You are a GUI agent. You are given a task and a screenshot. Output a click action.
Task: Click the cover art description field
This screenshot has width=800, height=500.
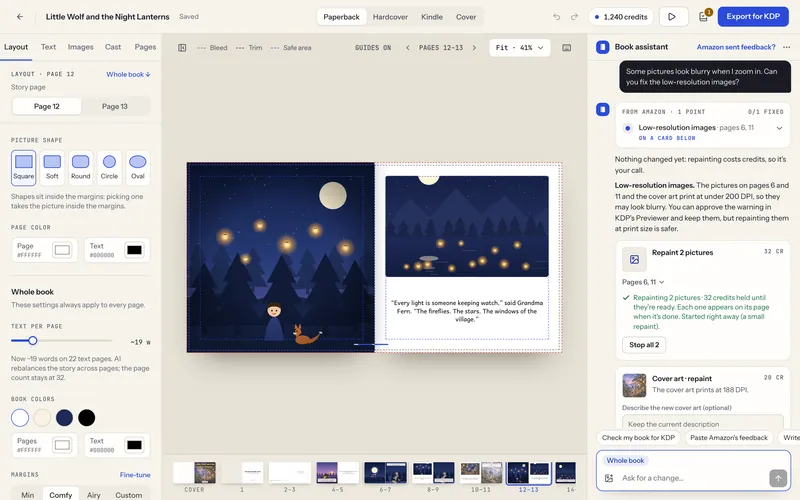click(x=703, y=423)
